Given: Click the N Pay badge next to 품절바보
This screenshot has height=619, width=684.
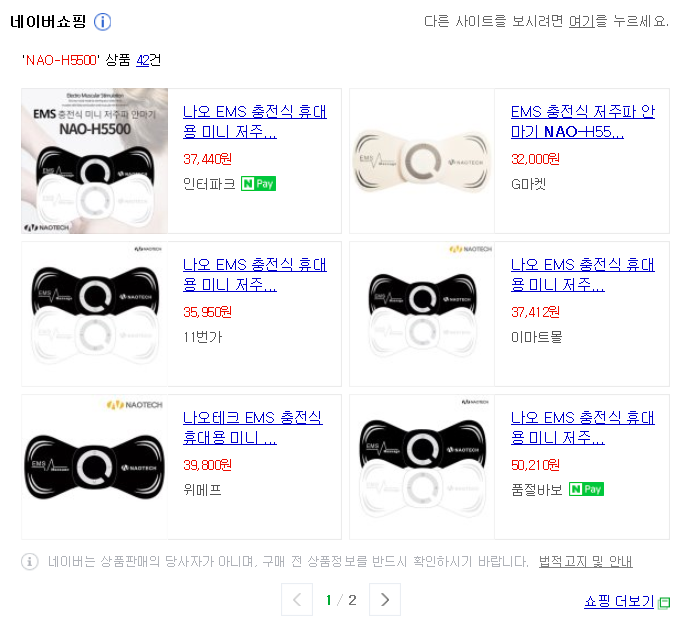Looking at the screenshot, I should (586, 489).
